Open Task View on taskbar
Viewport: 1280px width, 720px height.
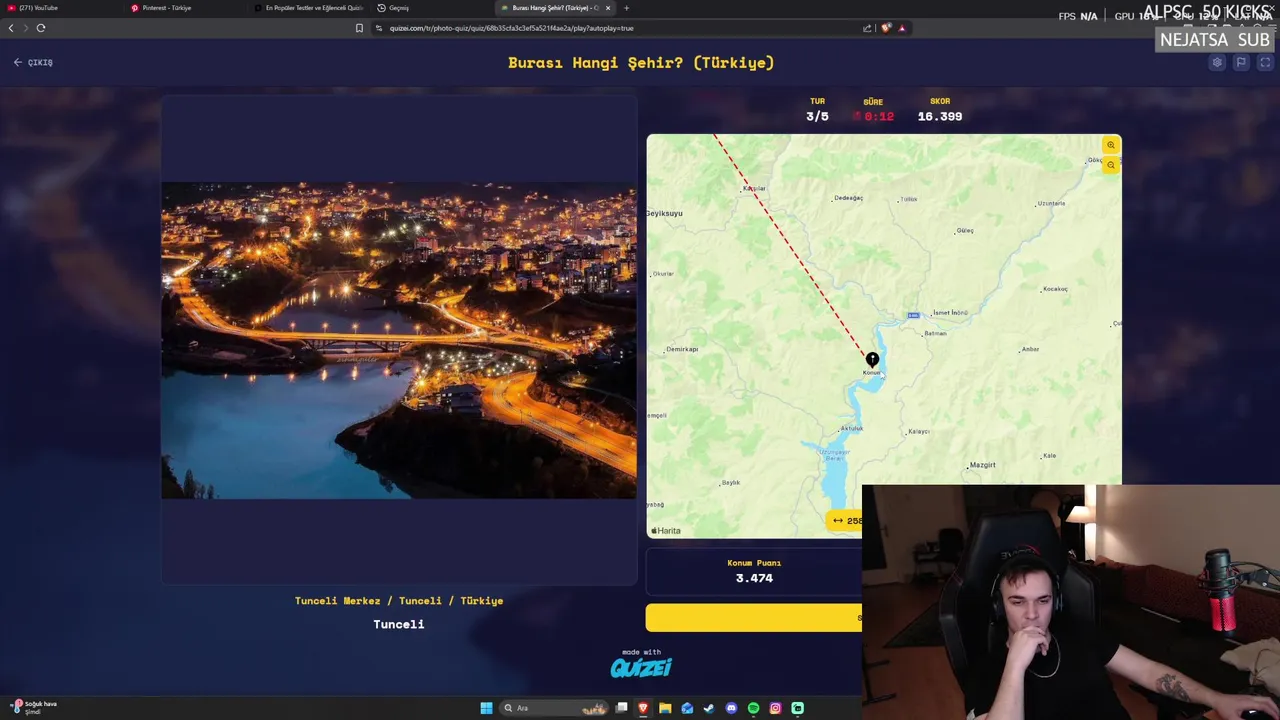(621, 708)
